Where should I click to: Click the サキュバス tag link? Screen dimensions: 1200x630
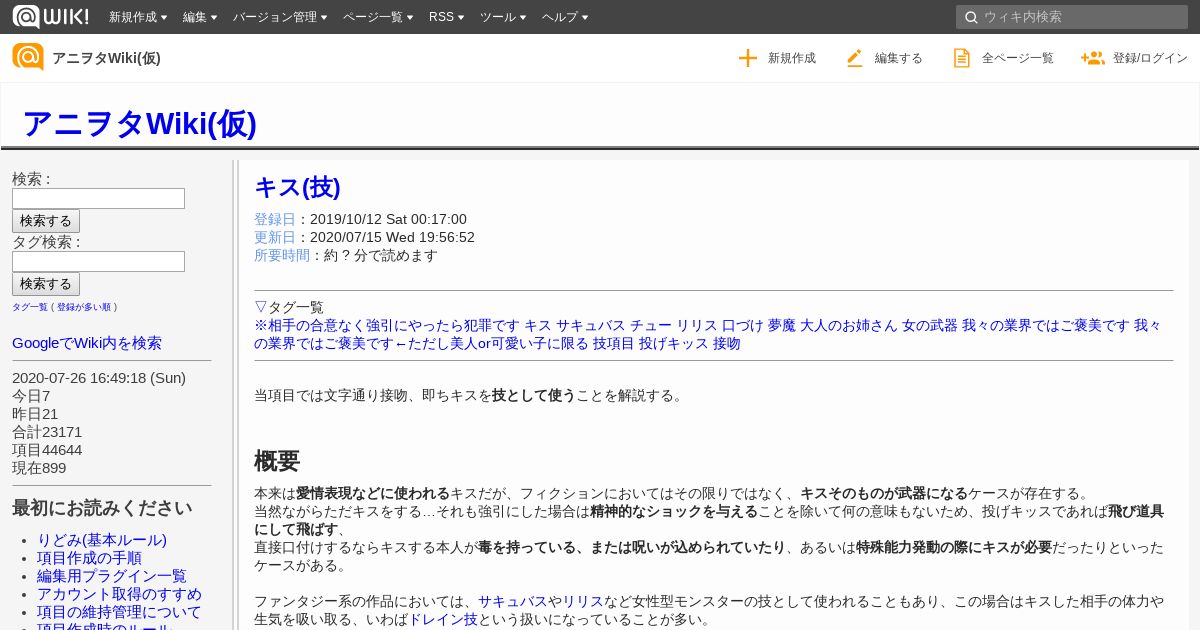591,325
